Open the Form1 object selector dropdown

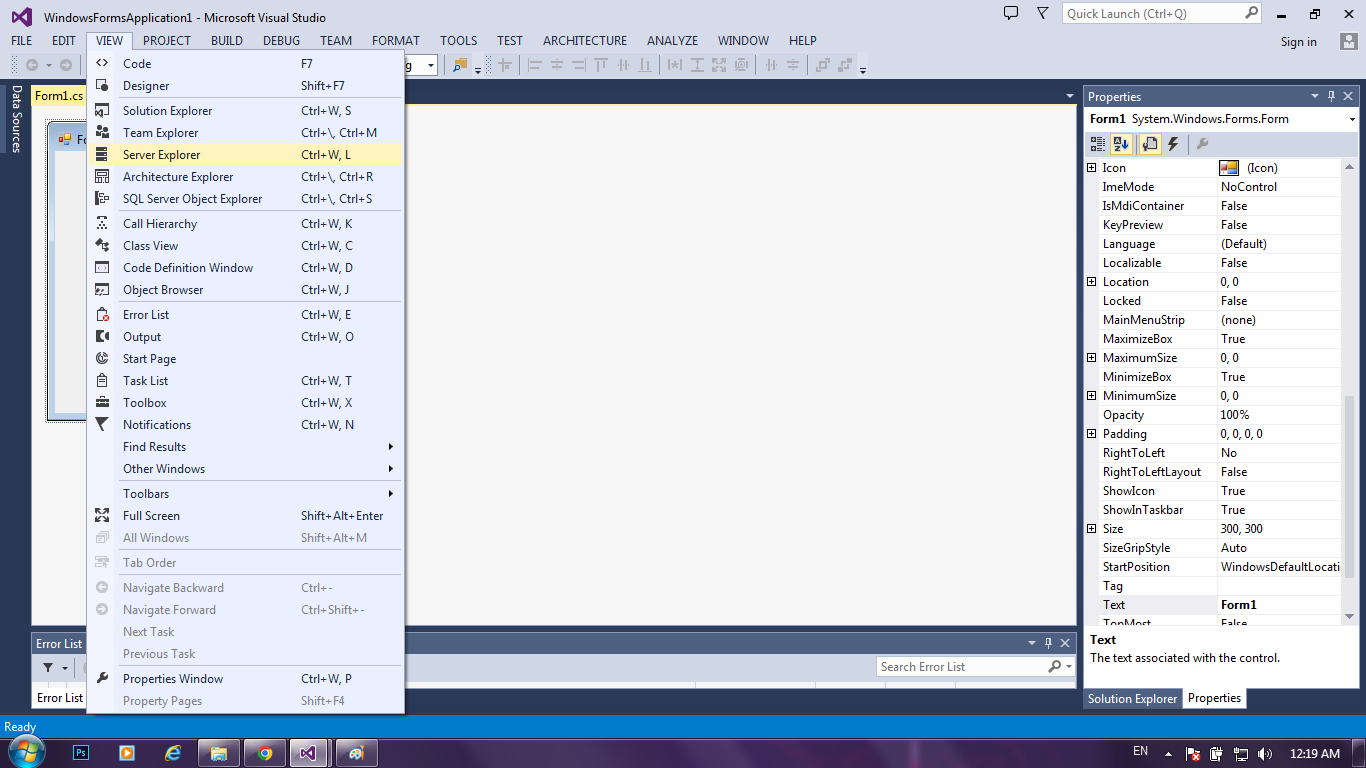[x=1351, y=119]
